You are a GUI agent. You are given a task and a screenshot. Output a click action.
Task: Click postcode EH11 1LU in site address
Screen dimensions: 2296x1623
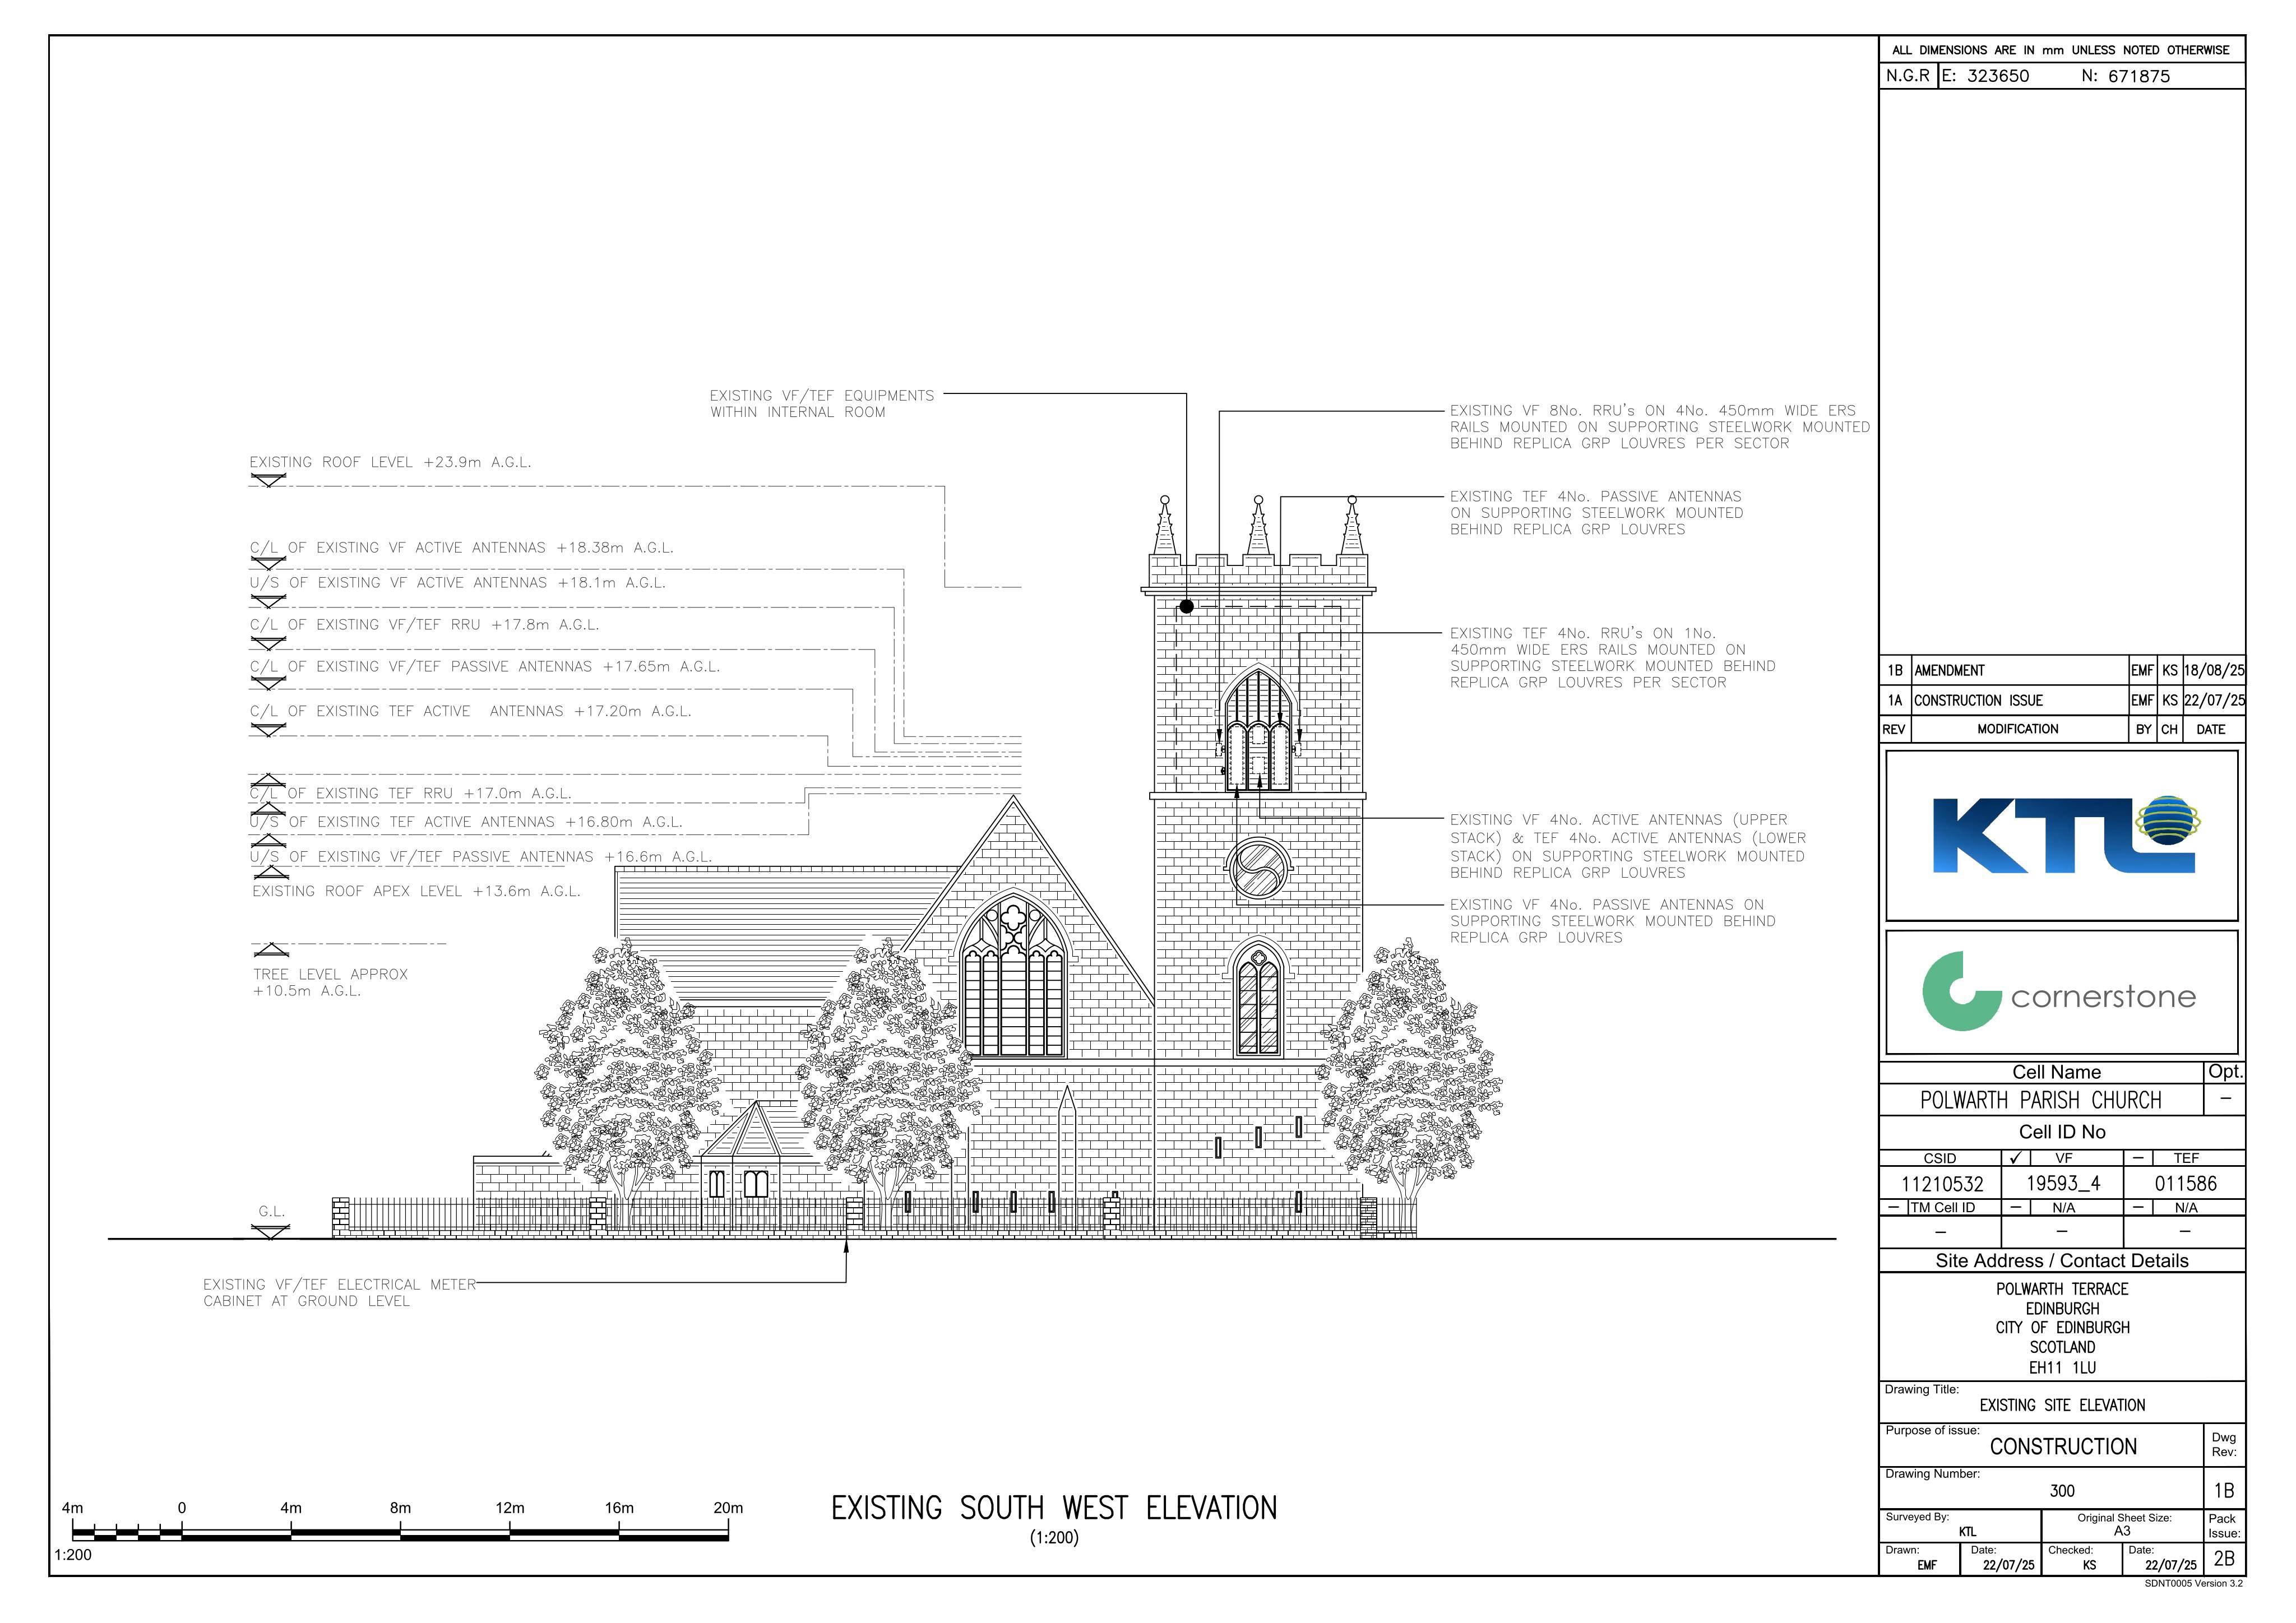[2062, 1368]
